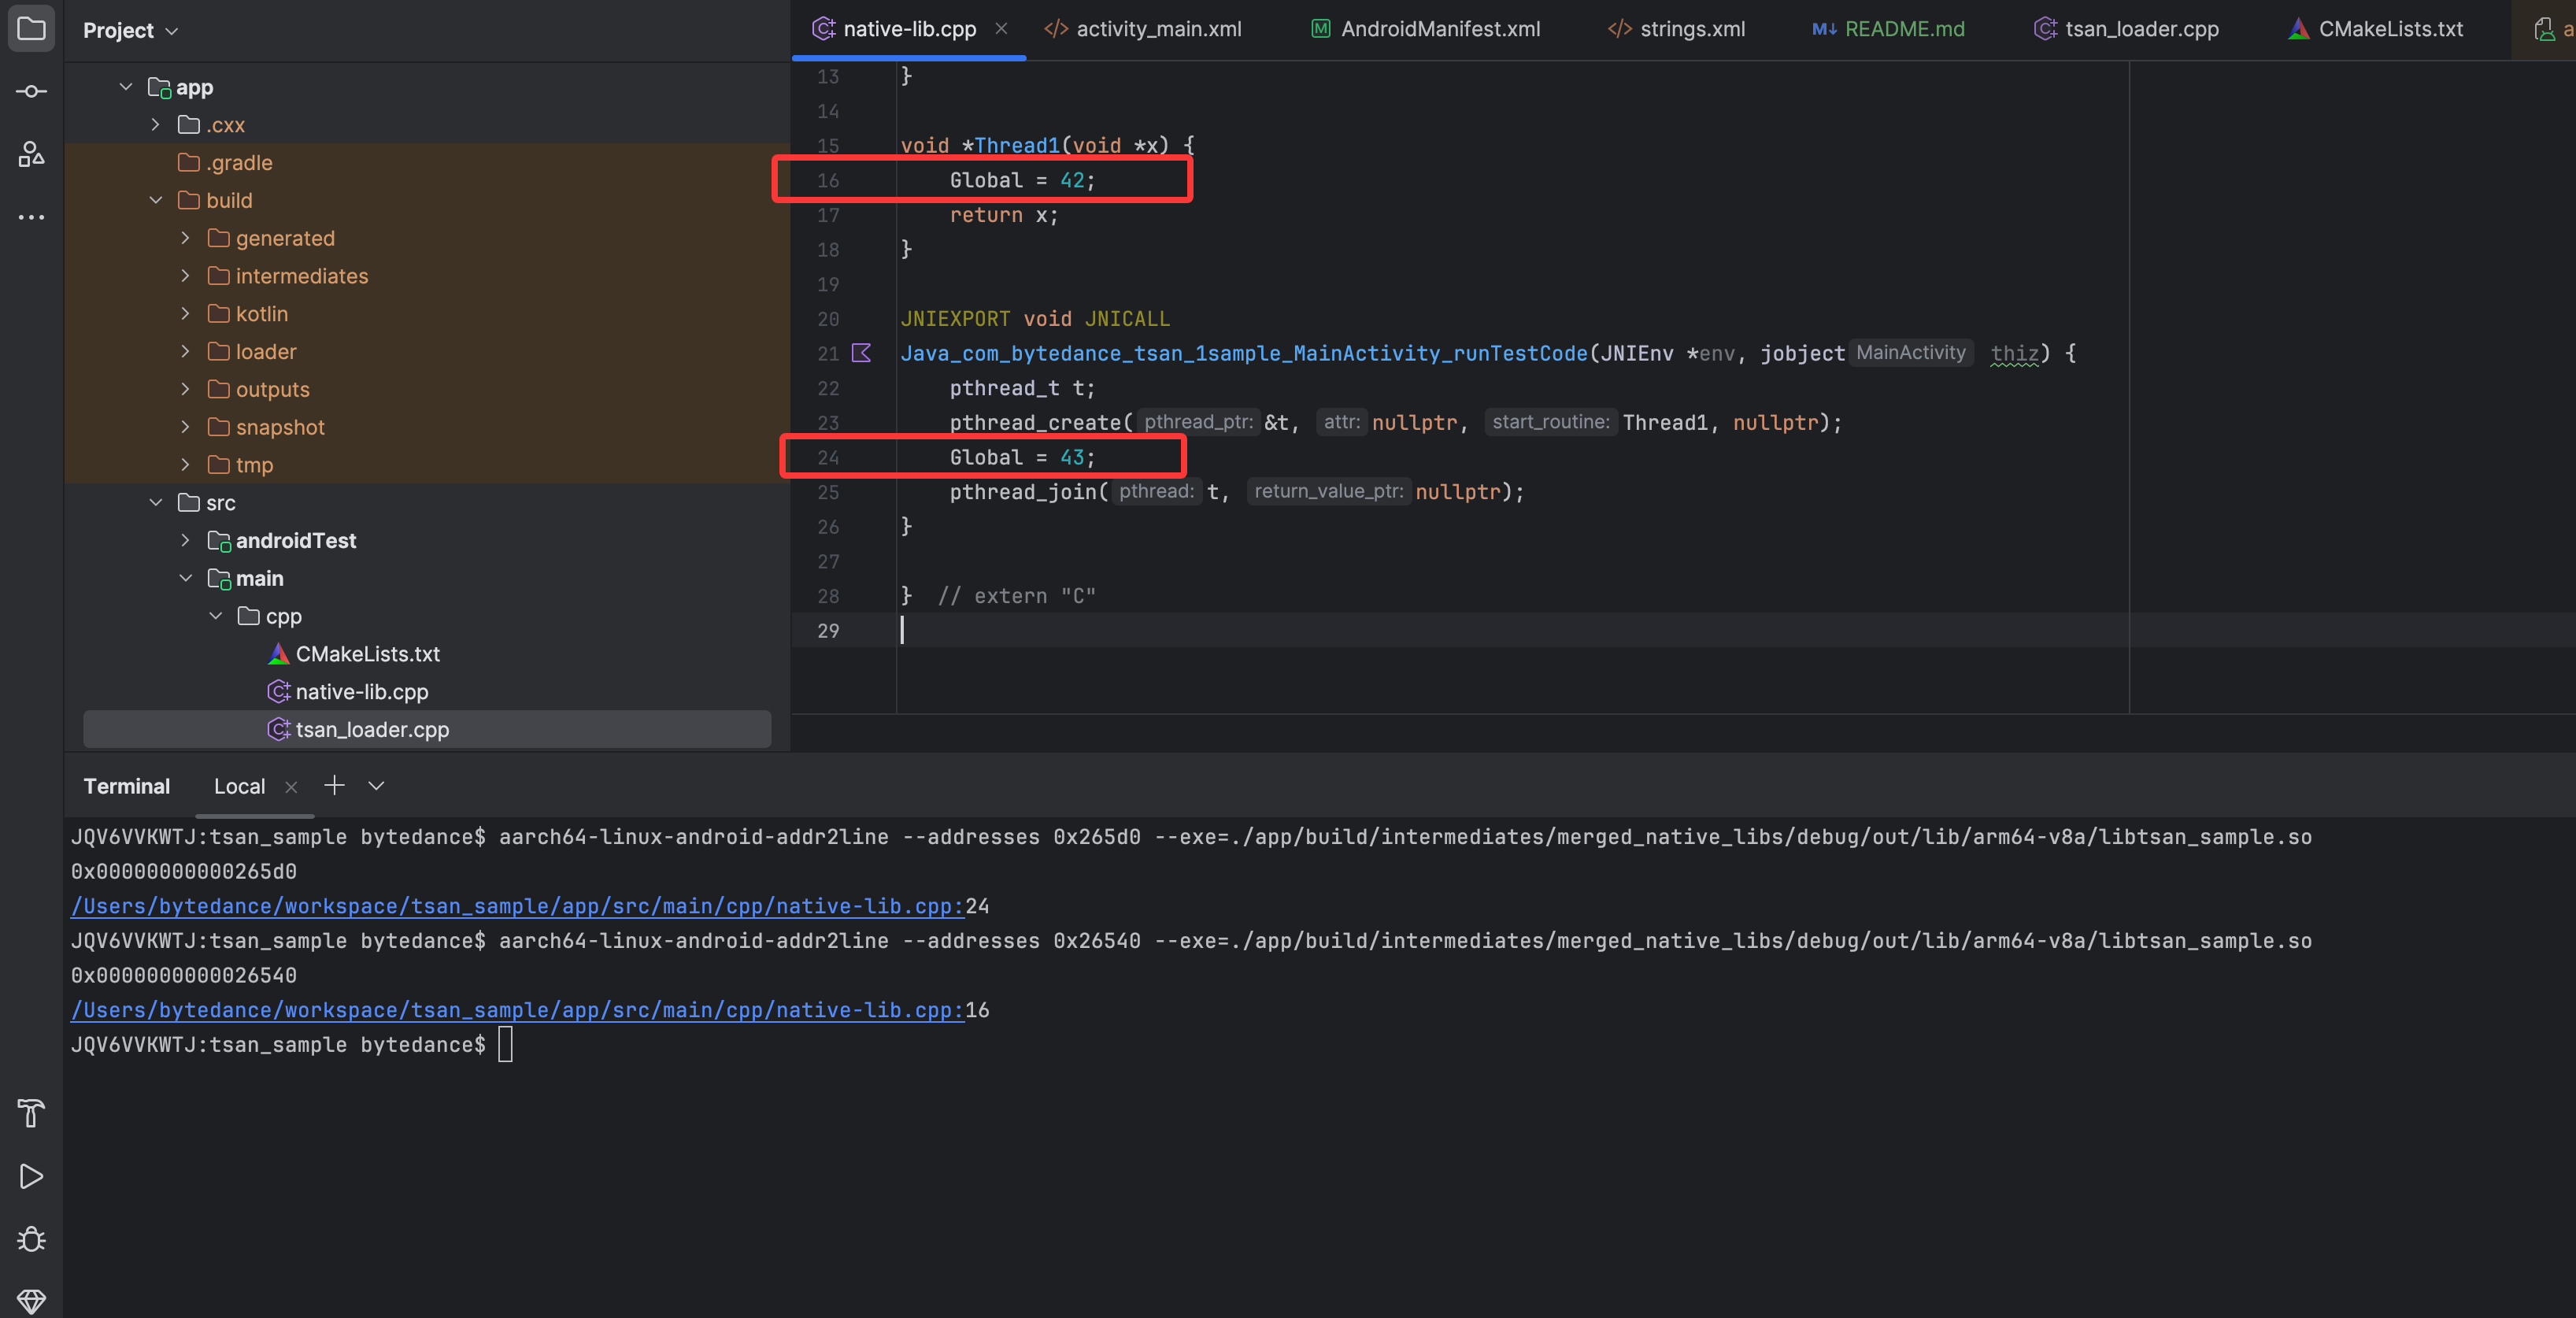The width and height of the screenshot is (2576, 1318).
Task: Click line number 16 in gutter
Action: 828,180
